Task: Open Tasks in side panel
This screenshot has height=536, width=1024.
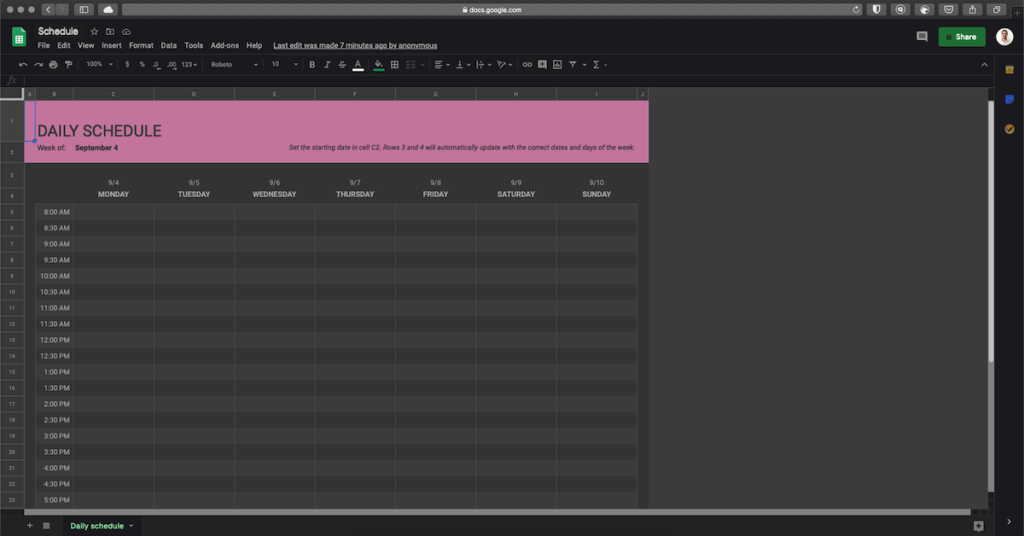Action: pos(1009,129)
